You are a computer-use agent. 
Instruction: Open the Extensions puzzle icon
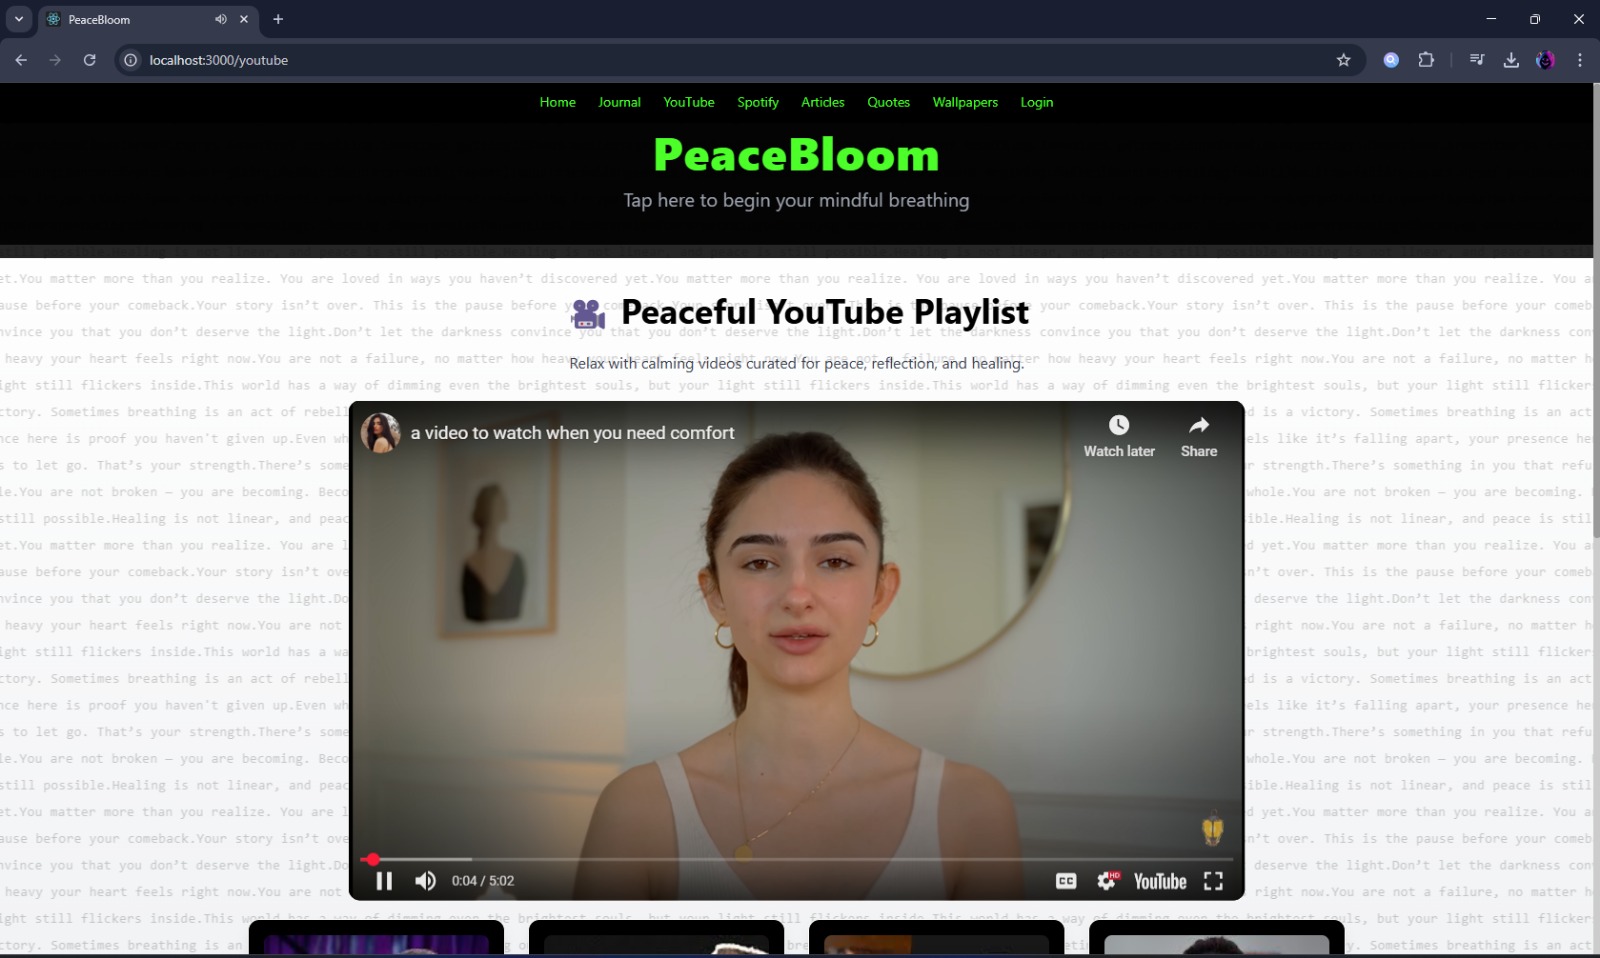coord(1426,60)
